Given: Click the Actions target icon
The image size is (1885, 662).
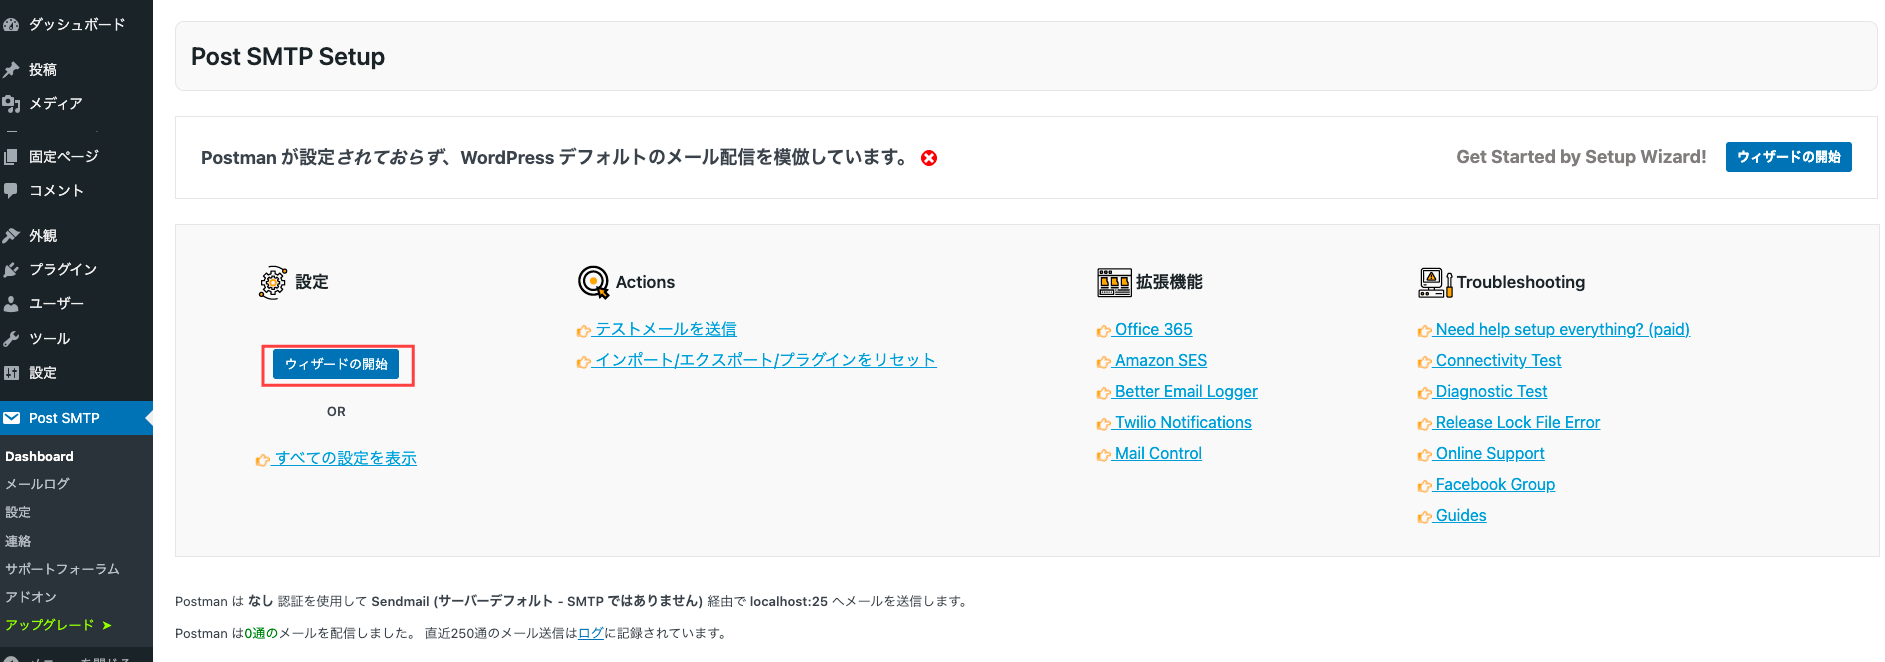Looking at the screenshot, I should pyautogui.click(x=594, y=283).
